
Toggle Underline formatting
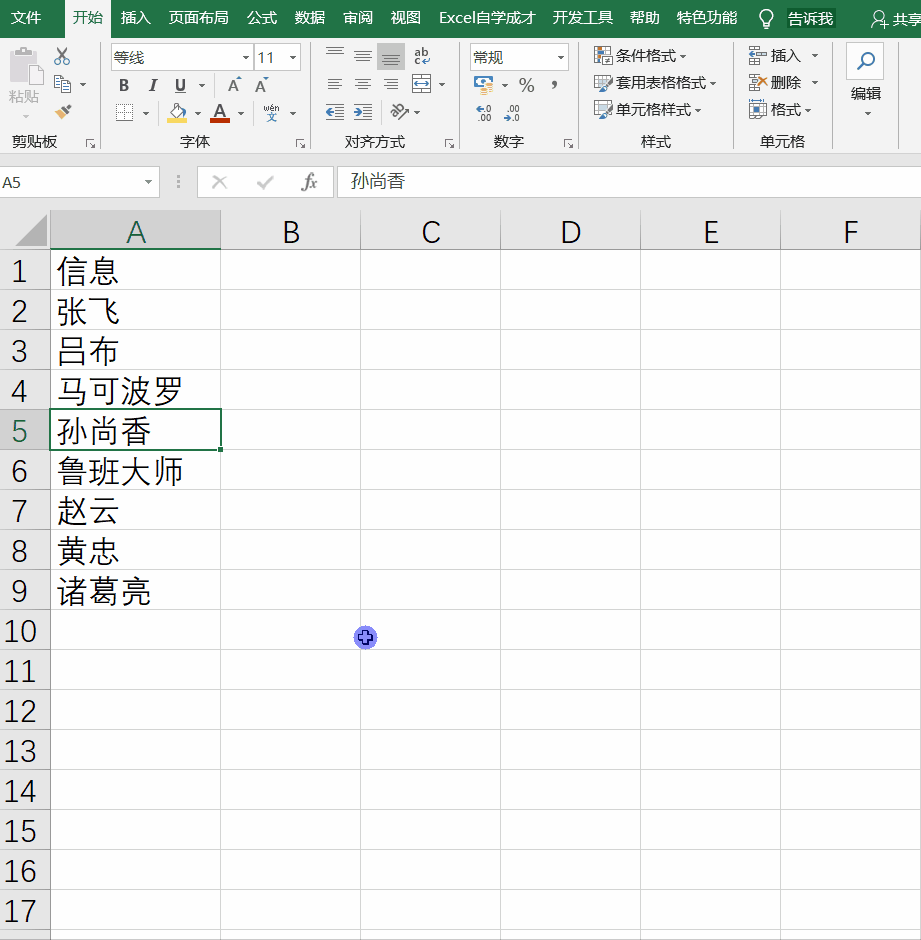[180, 85]
